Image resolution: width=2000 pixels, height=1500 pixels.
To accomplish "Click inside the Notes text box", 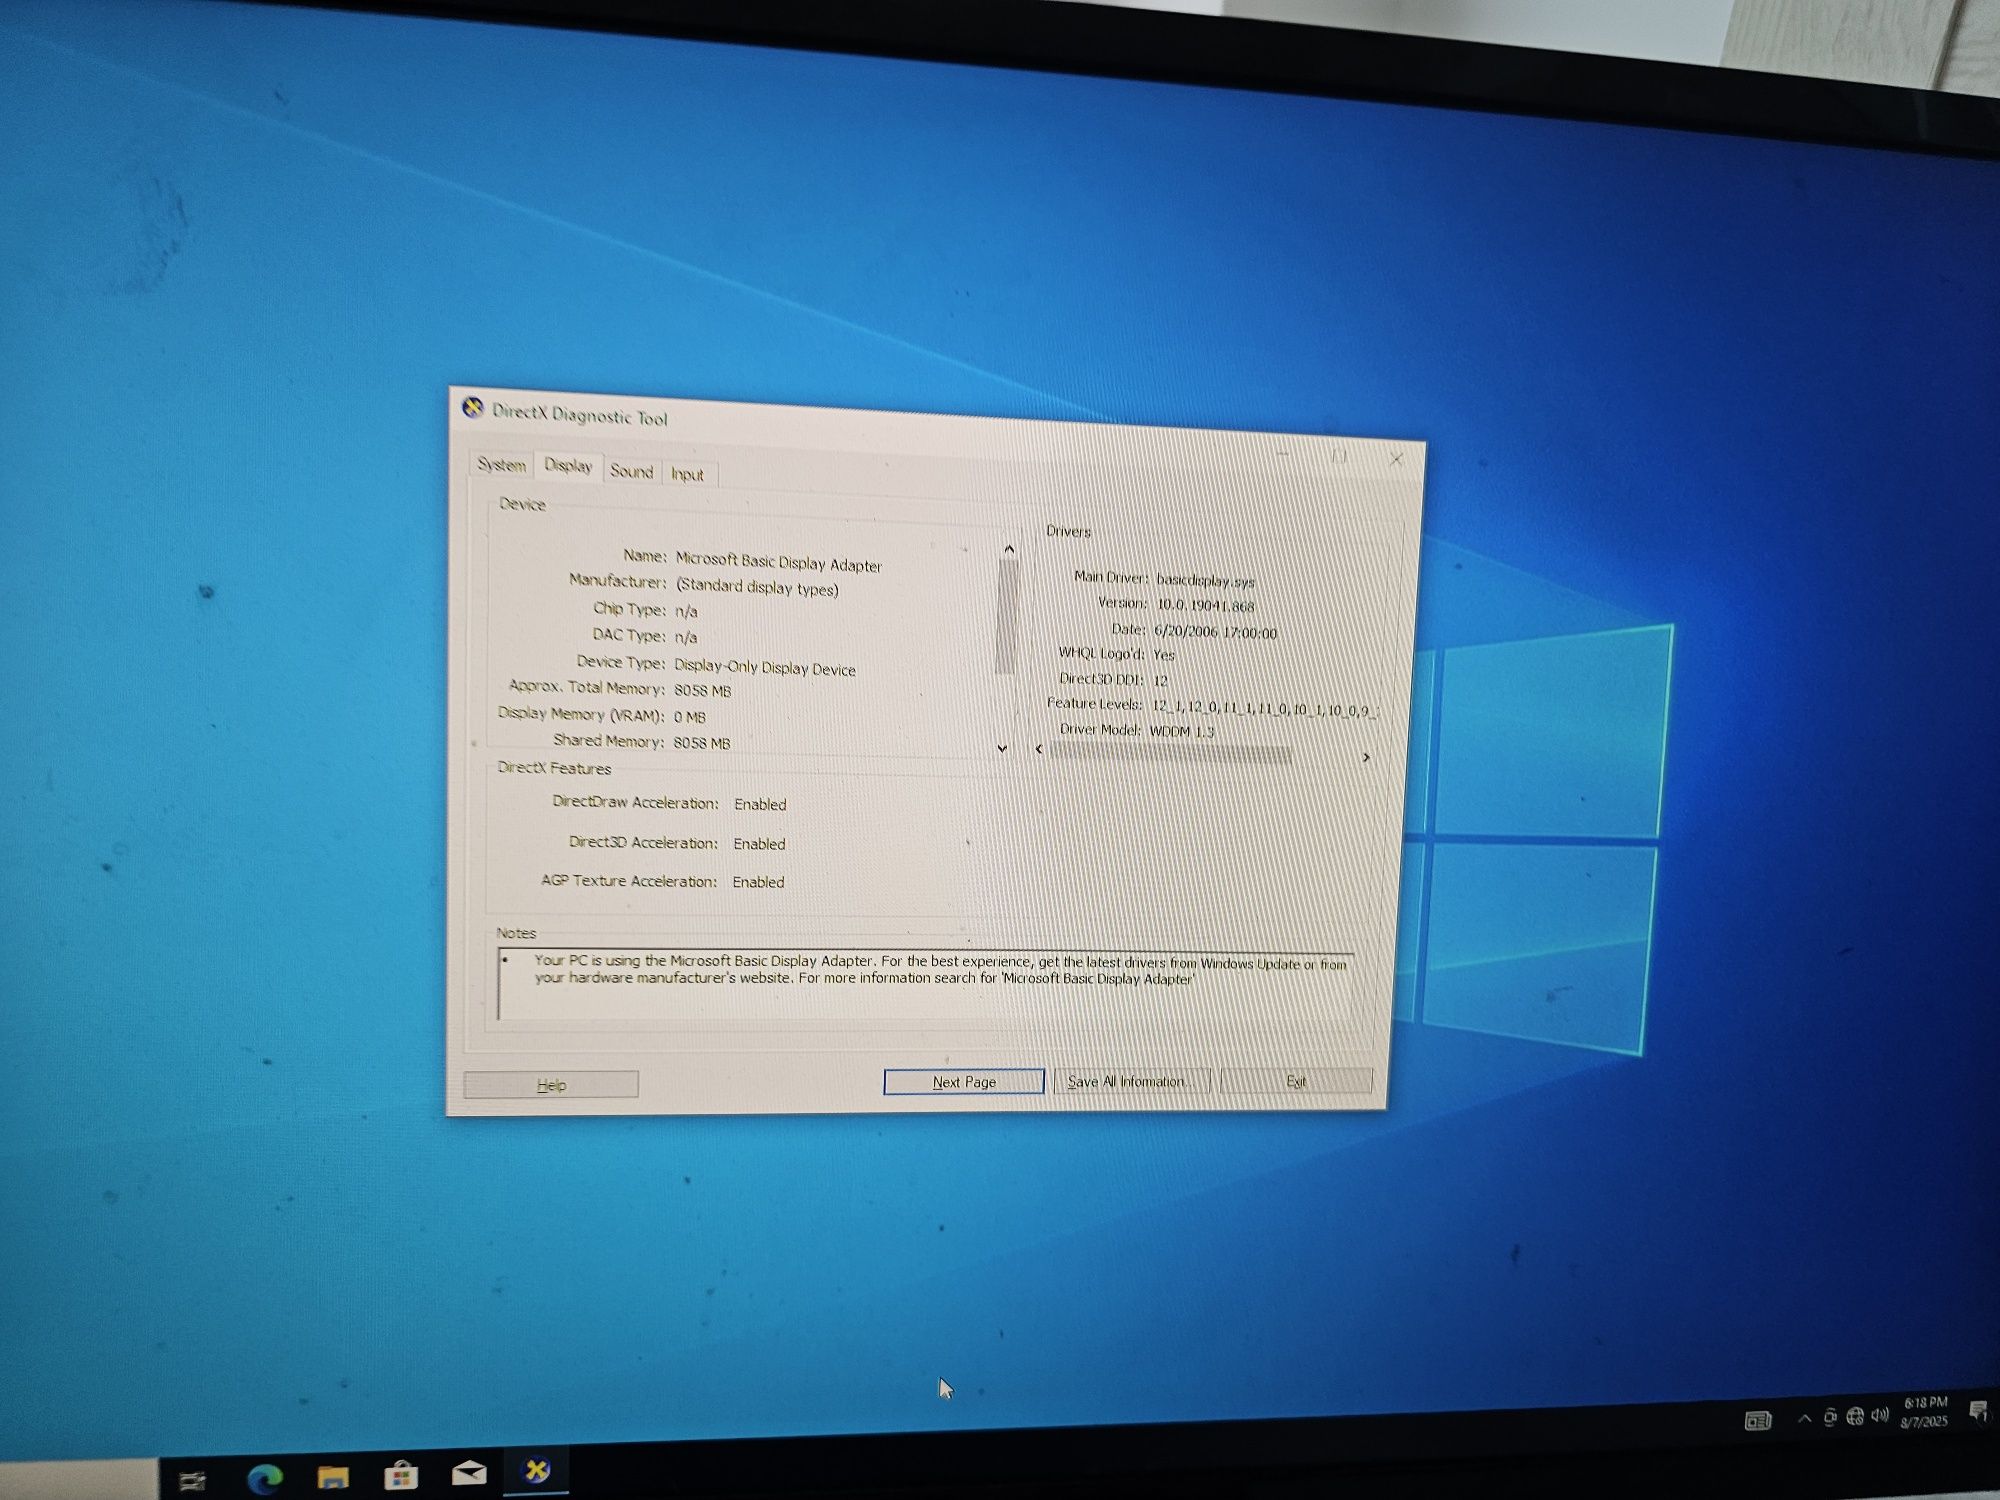I will [926, 986].
